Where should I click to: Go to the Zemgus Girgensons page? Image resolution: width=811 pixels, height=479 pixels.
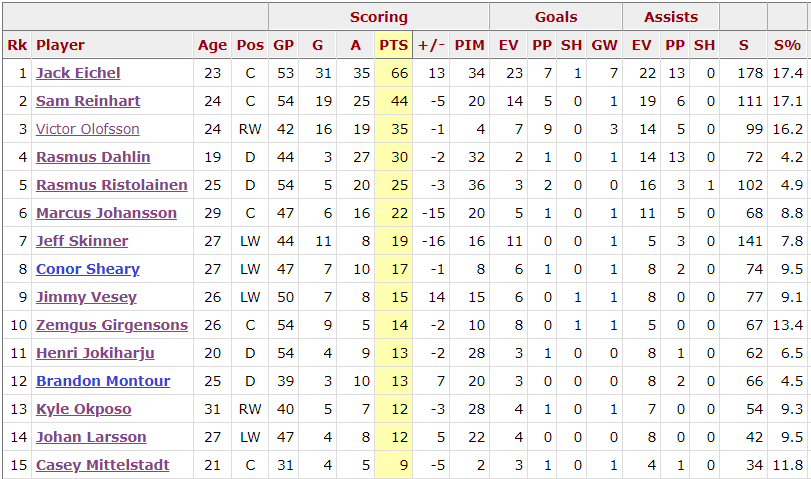click(x=112, y=325)
